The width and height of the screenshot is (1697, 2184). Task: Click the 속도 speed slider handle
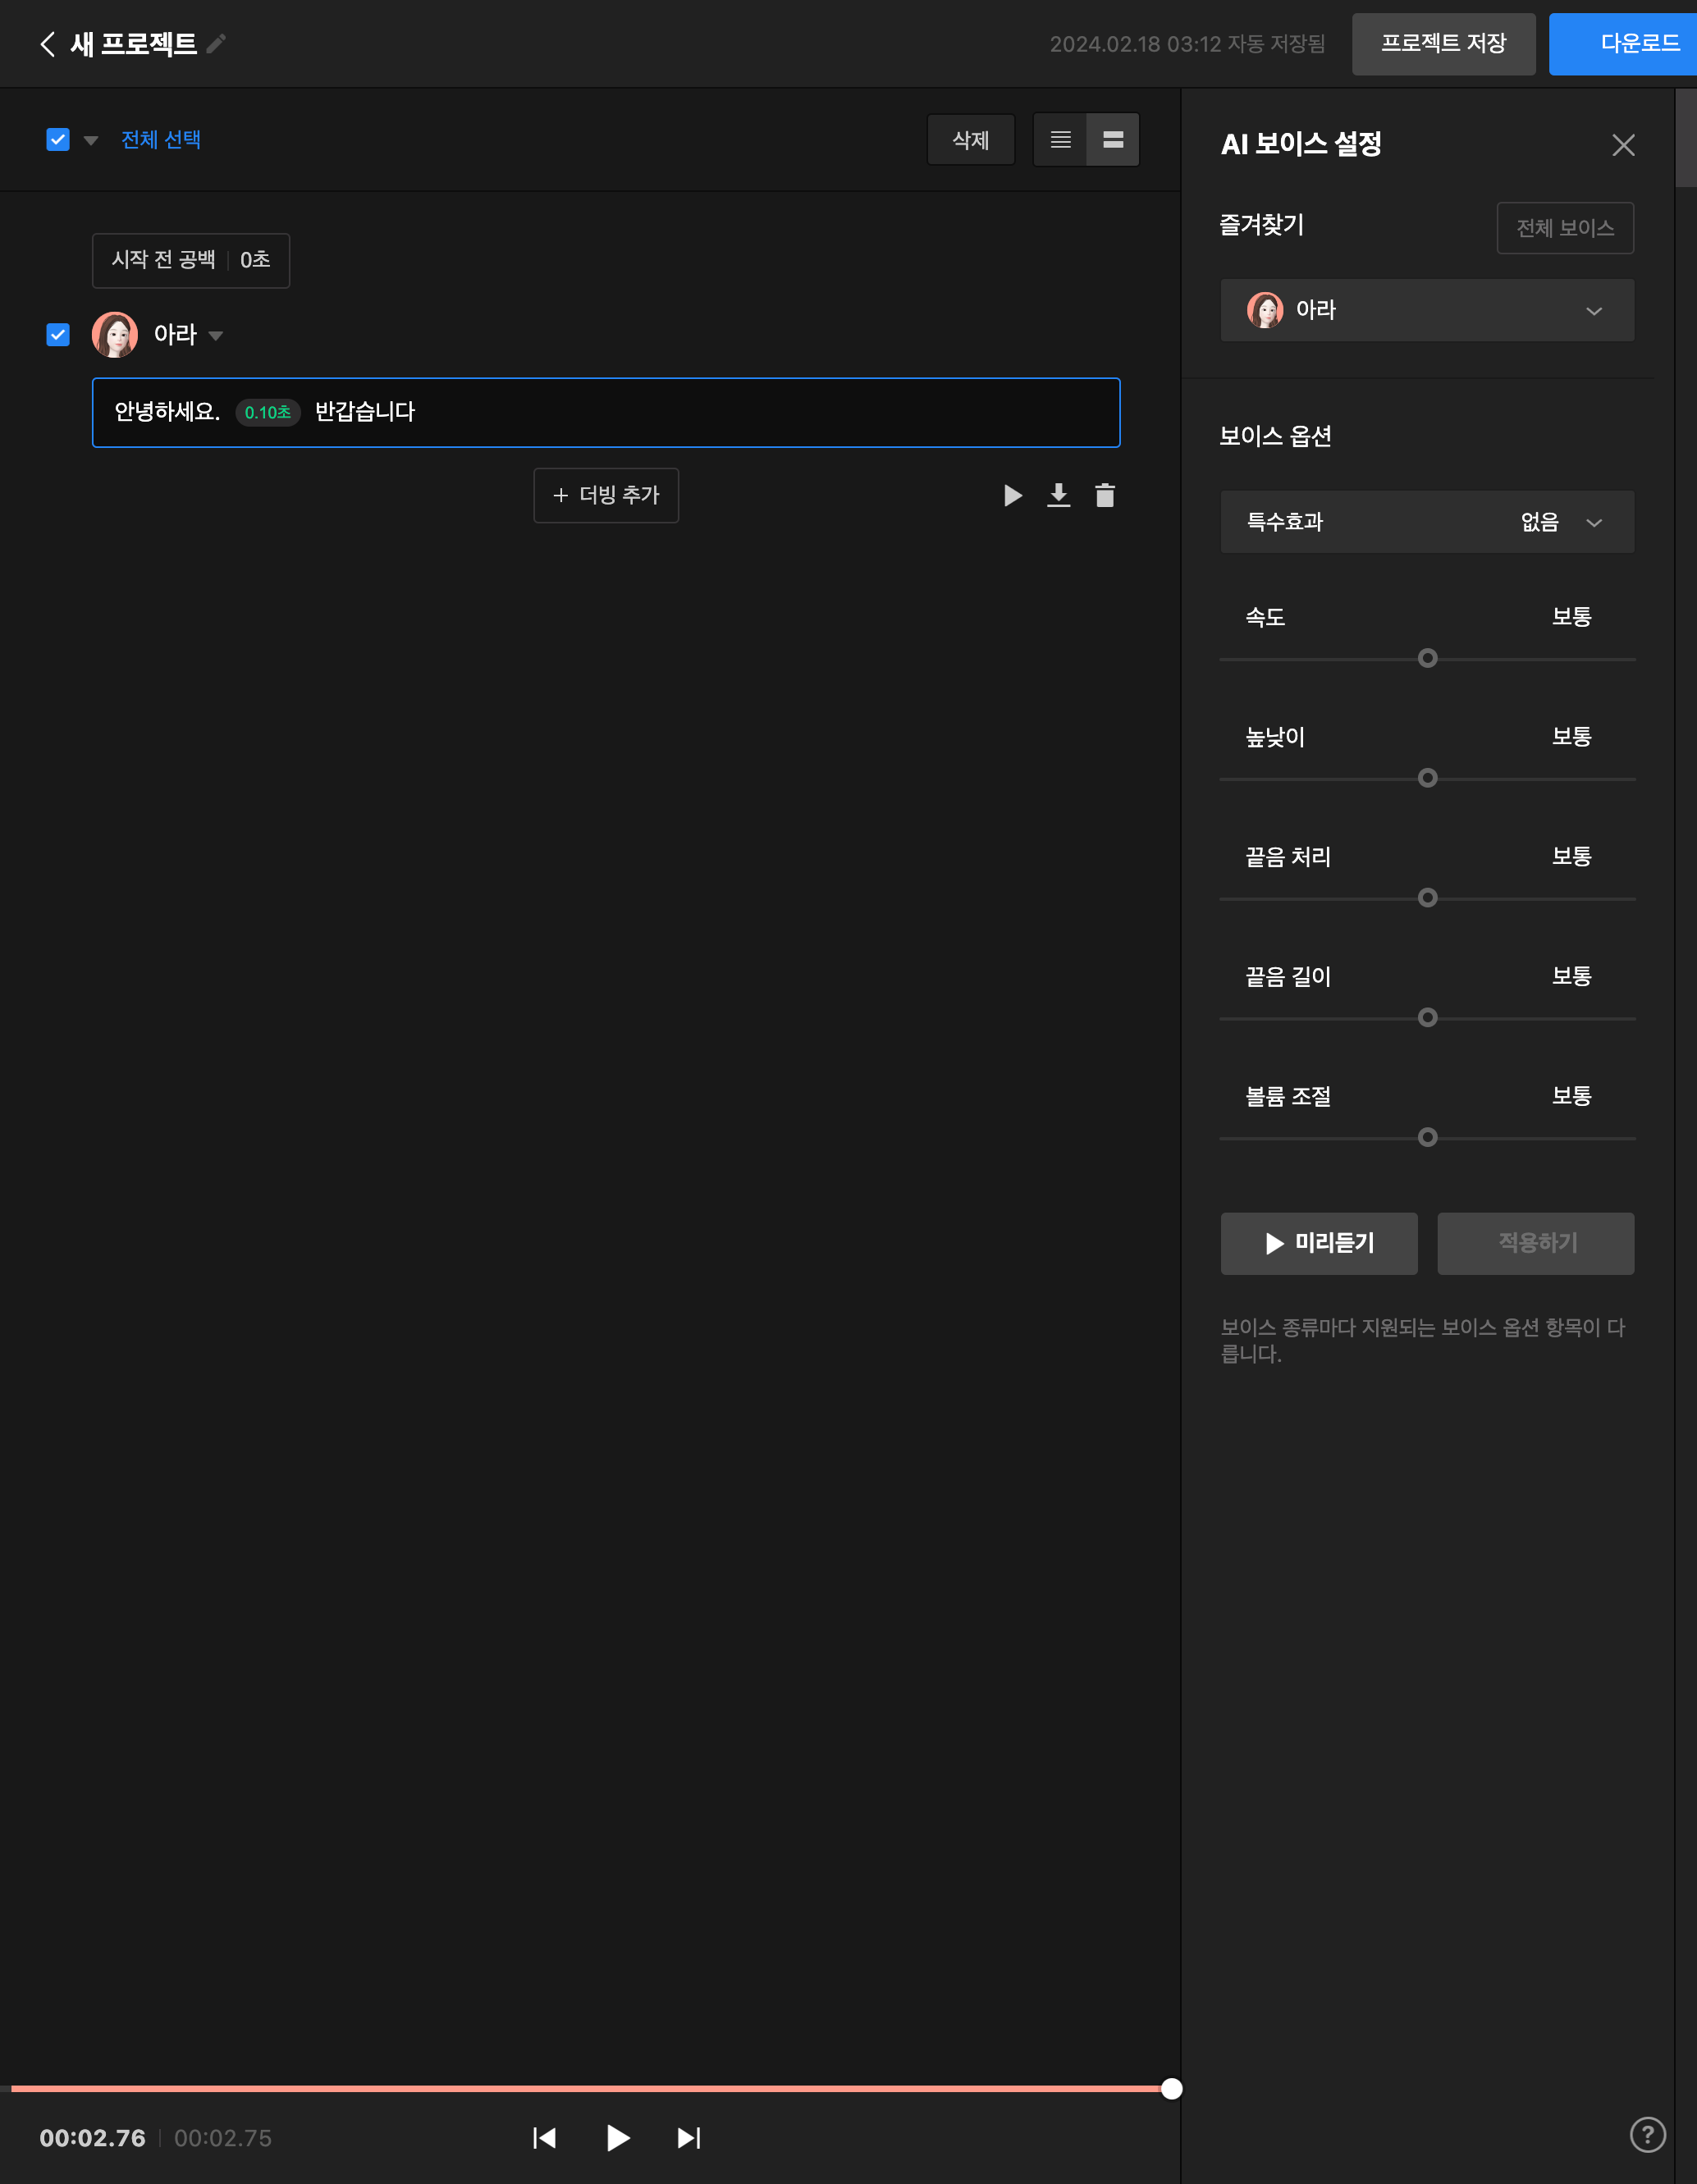(x=1427, y=658)
